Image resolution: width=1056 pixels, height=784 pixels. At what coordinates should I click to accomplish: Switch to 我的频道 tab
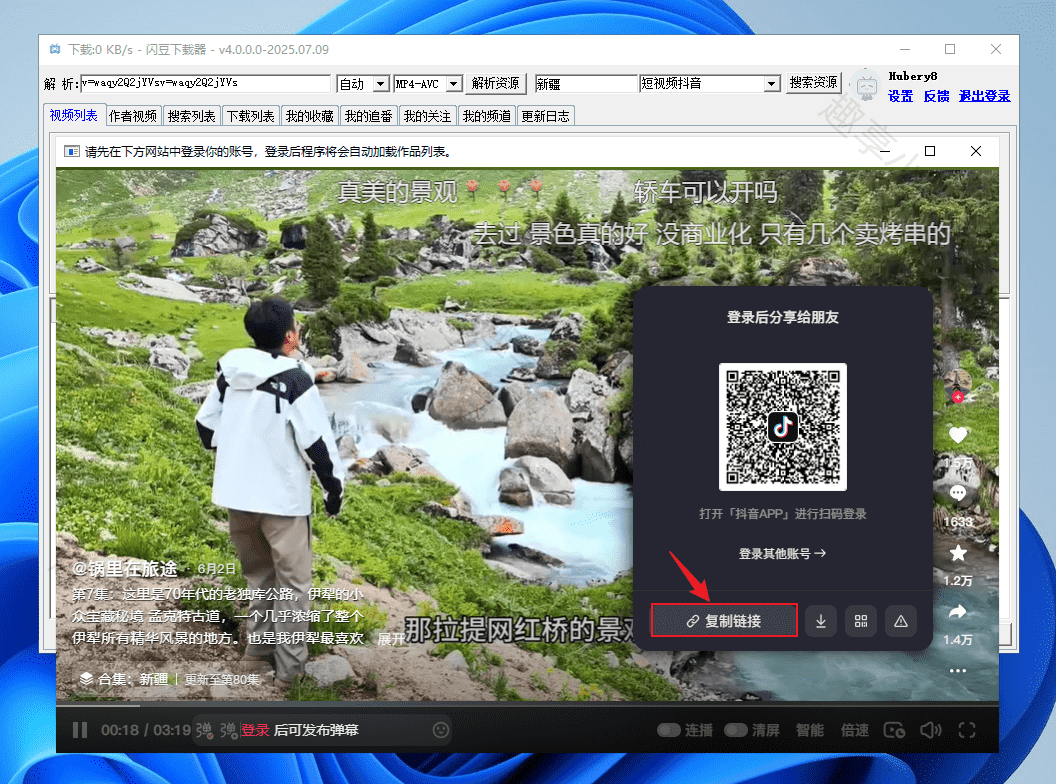[x=486, y=116]
